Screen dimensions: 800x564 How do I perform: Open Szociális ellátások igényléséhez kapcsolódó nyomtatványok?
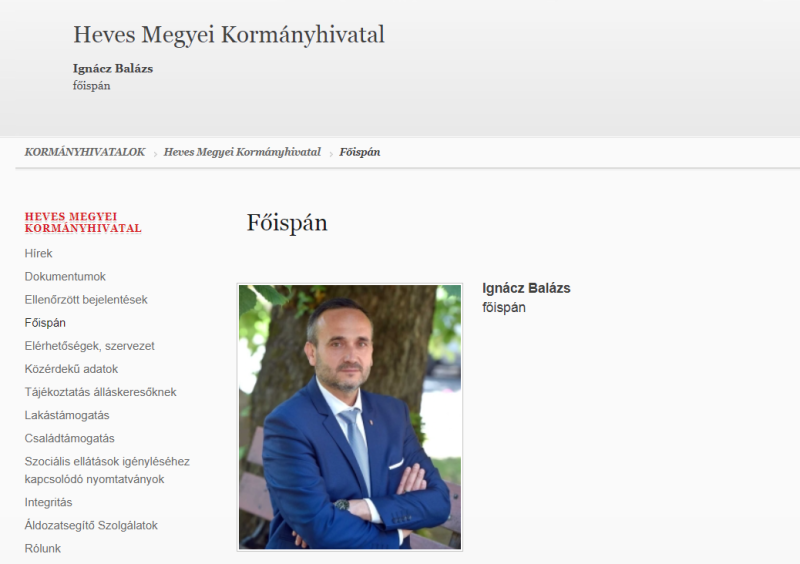(x=107, y=470)
